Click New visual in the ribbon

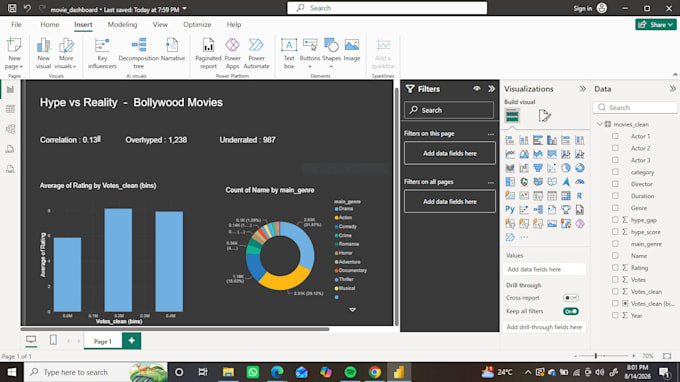tap(43, 53)
